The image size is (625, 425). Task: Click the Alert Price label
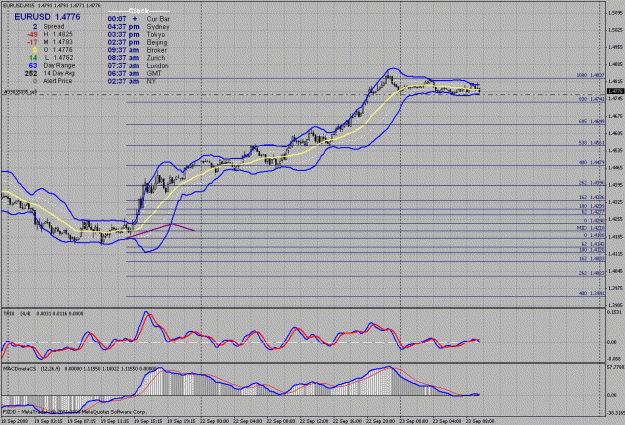point(57,81)
